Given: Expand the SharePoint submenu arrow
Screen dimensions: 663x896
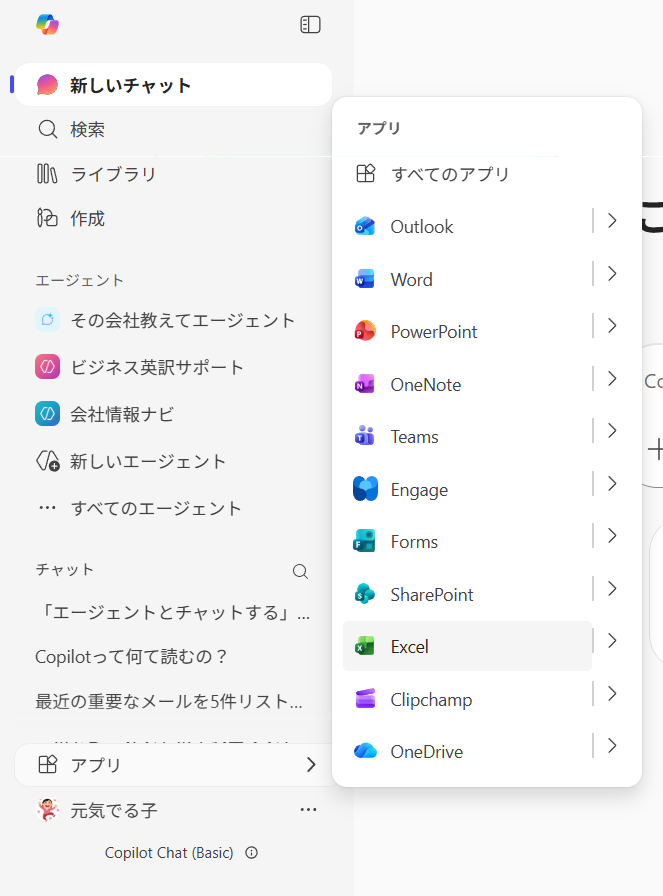Looking at the screenshot, I should [612, 589].
